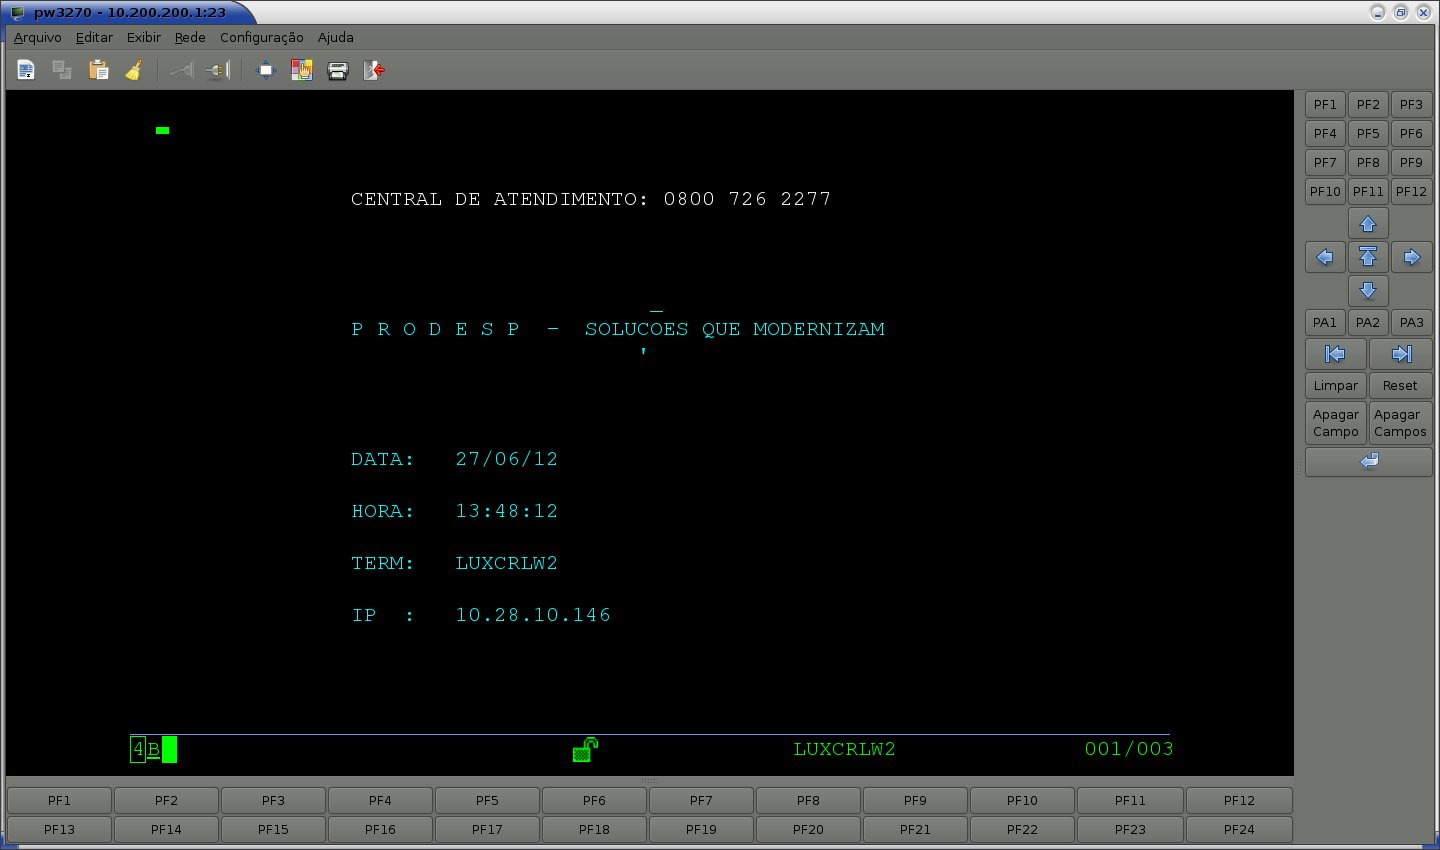Click the Reset button
Image resolution: width=1440 pixels, height=850 pixels.
[1400, 385]
